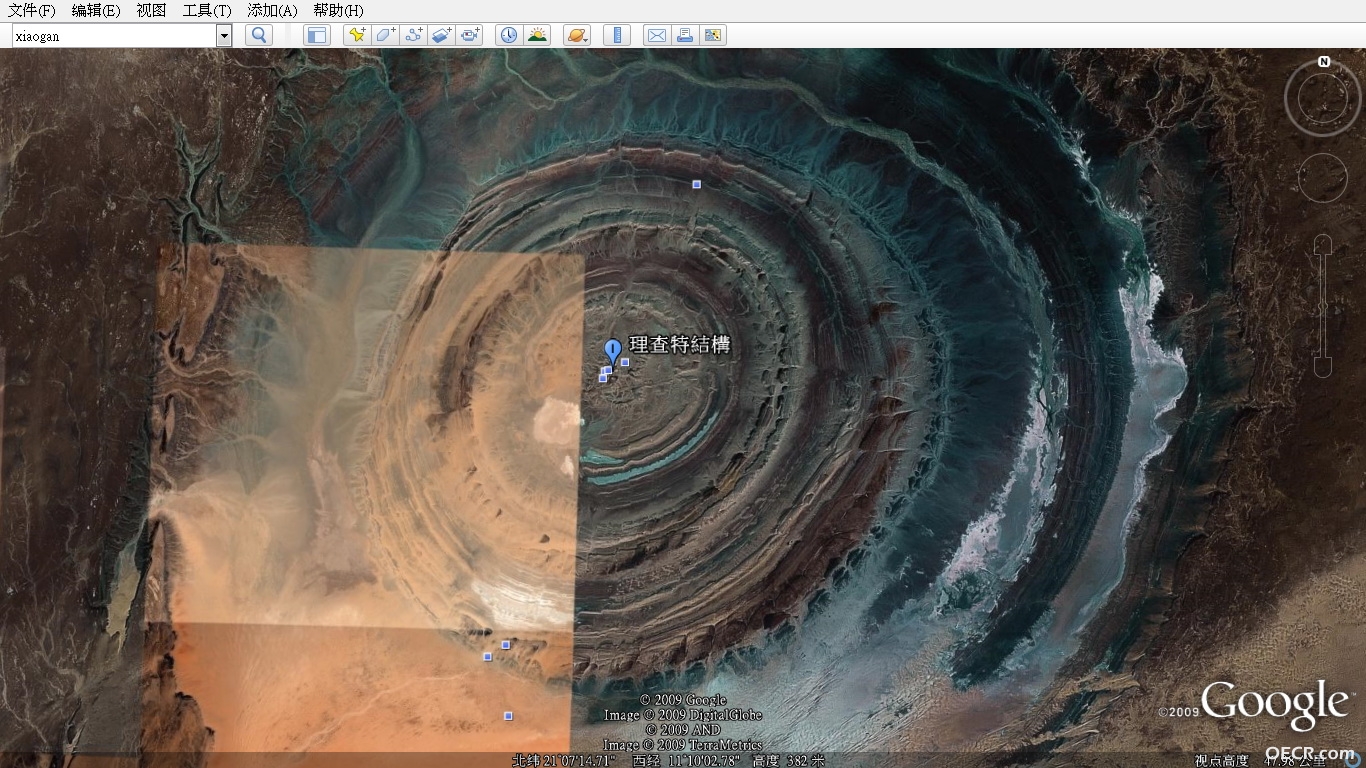Click the view in Google Maps icon

[x=713, y=35]
